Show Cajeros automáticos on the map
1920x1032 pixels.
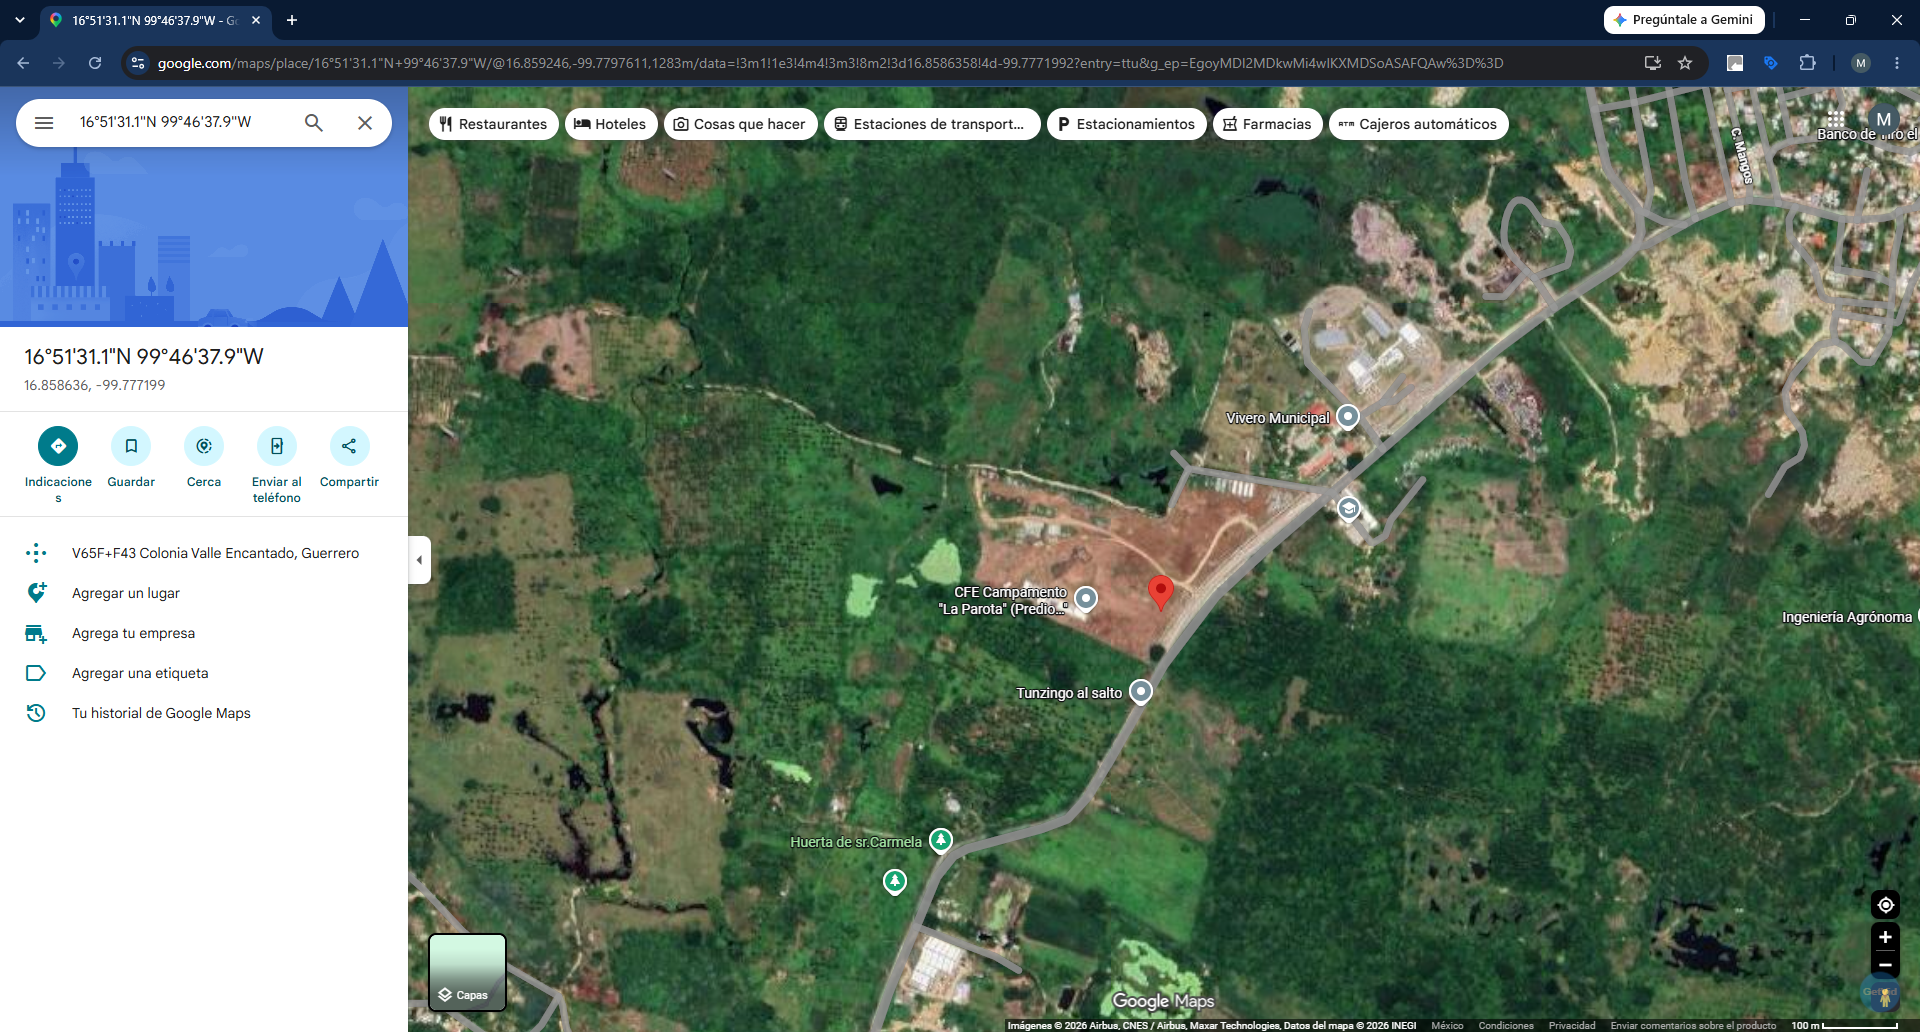[x=1419, y=124]
